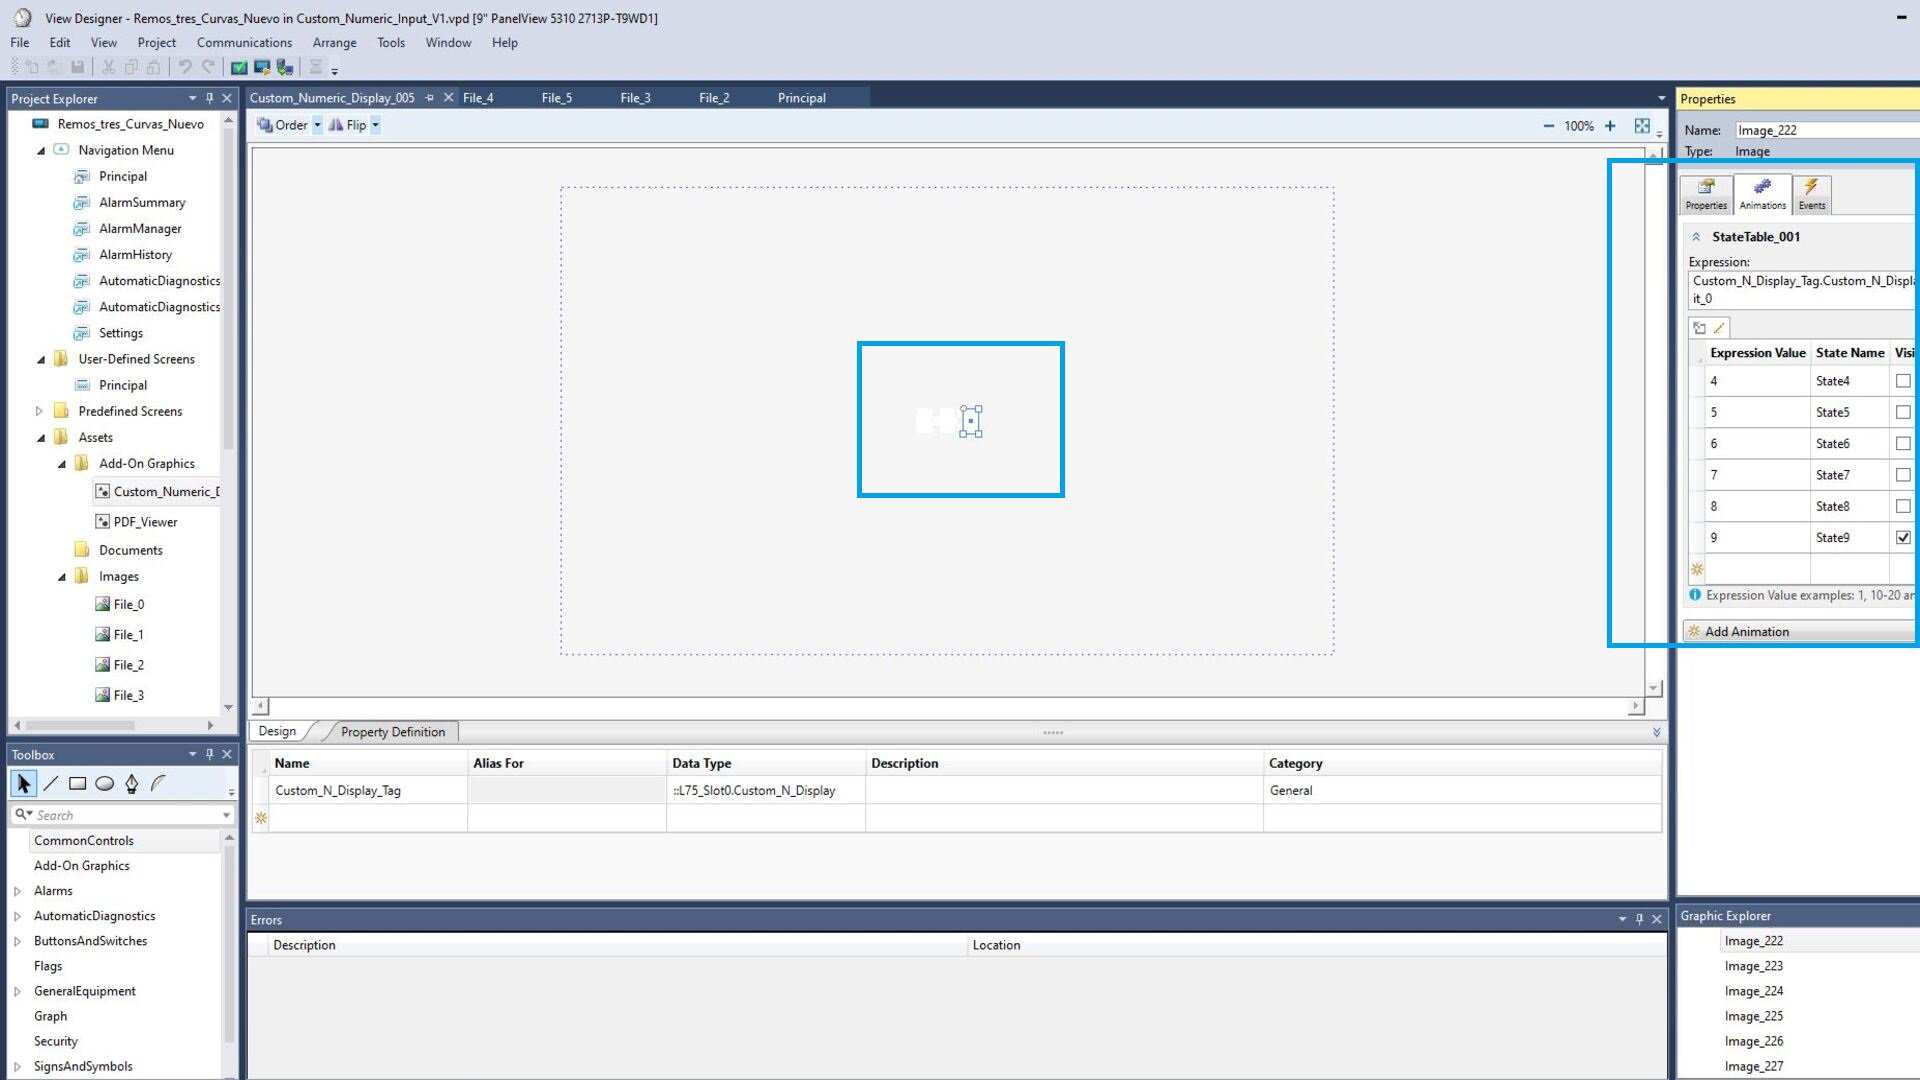Select the Pointer tool in Toolbox
The height and width of the screenshot is (1080, 1920).
(x=24, y=784)
